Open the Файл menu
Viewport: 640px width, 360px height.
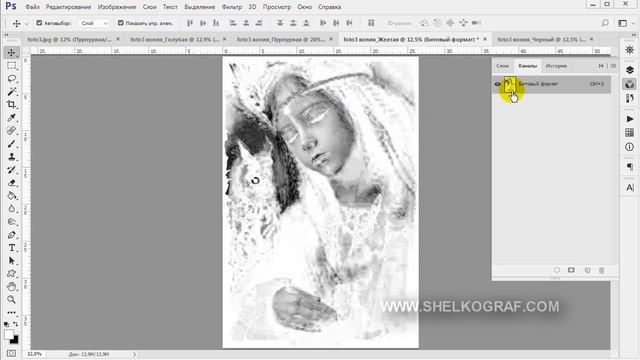32,7
